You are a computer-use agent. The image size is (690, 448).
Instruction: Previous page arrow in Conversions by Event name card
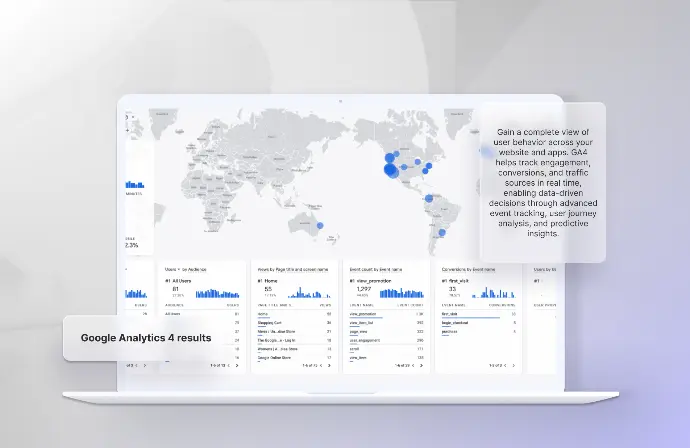(x=505, y=366)
